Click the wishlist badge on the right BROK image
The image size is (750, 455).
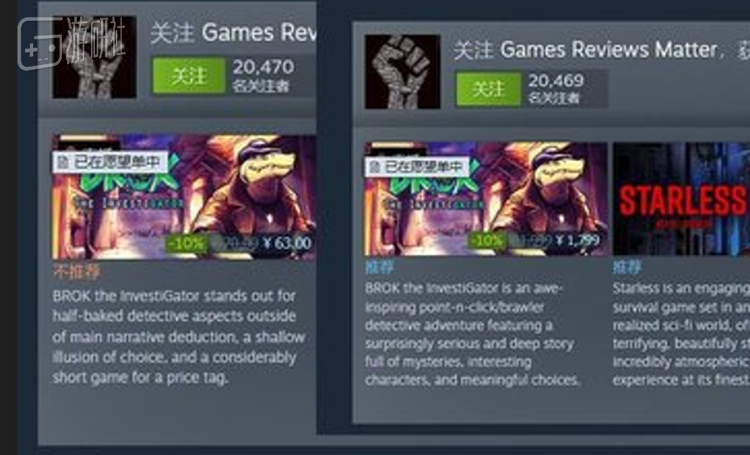point(417,167)
